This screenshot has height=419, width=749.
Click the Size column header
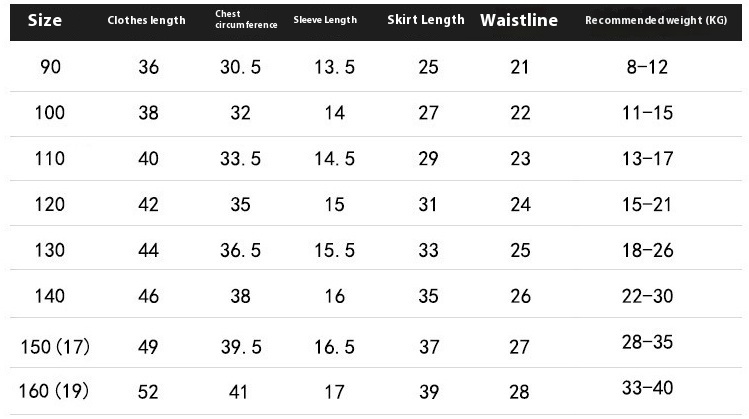[x=46, y=20]
